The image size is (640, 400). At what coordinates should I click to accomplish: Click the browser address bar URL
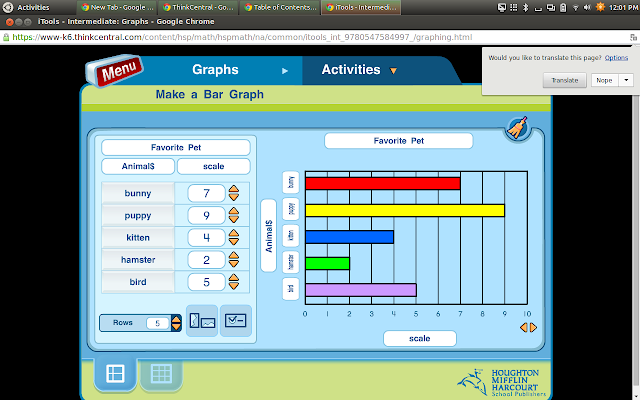click(x=242, y=37)
